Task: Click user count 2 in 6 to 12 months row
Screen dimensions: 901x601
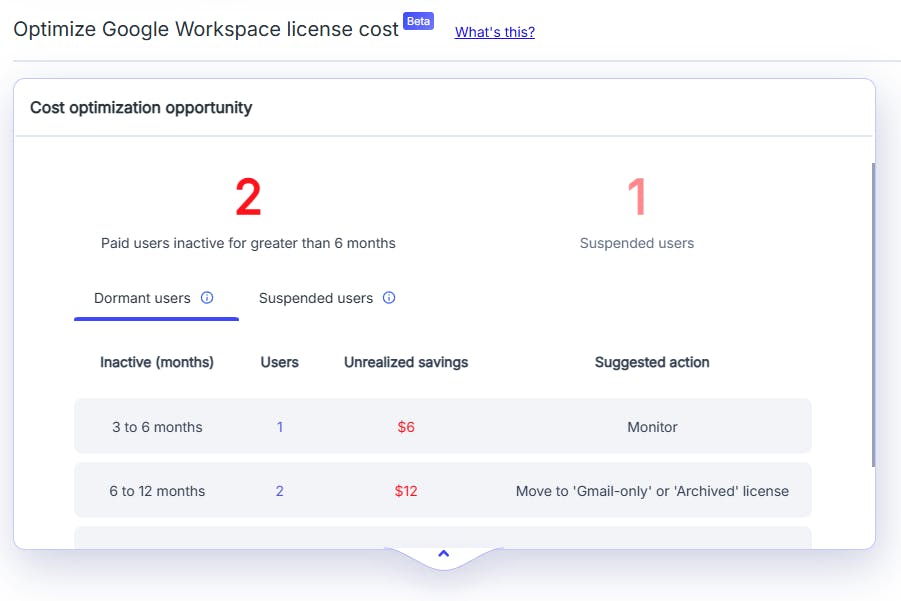Action: pos(280,491)
